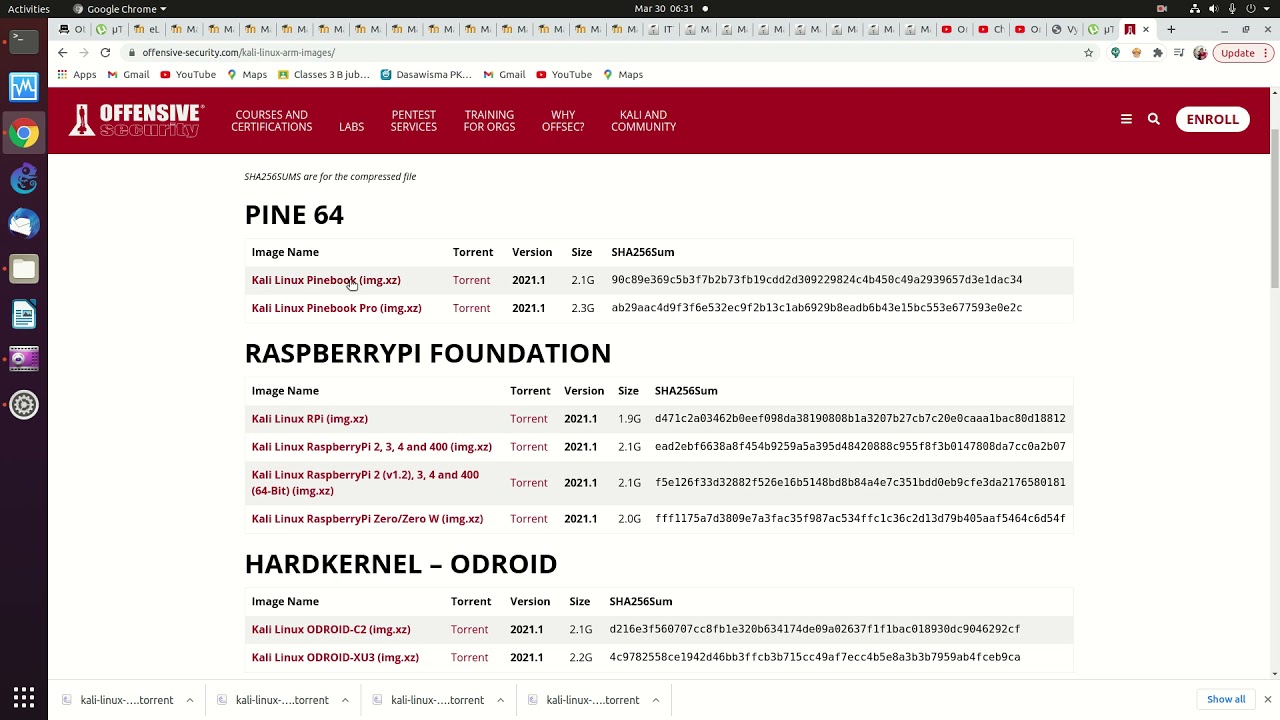Open Kali Linux RaspberryPi Zero/Zero W link
Image resolution: width=1280 pixels, height=720 pixels.
tap(367, 519)
